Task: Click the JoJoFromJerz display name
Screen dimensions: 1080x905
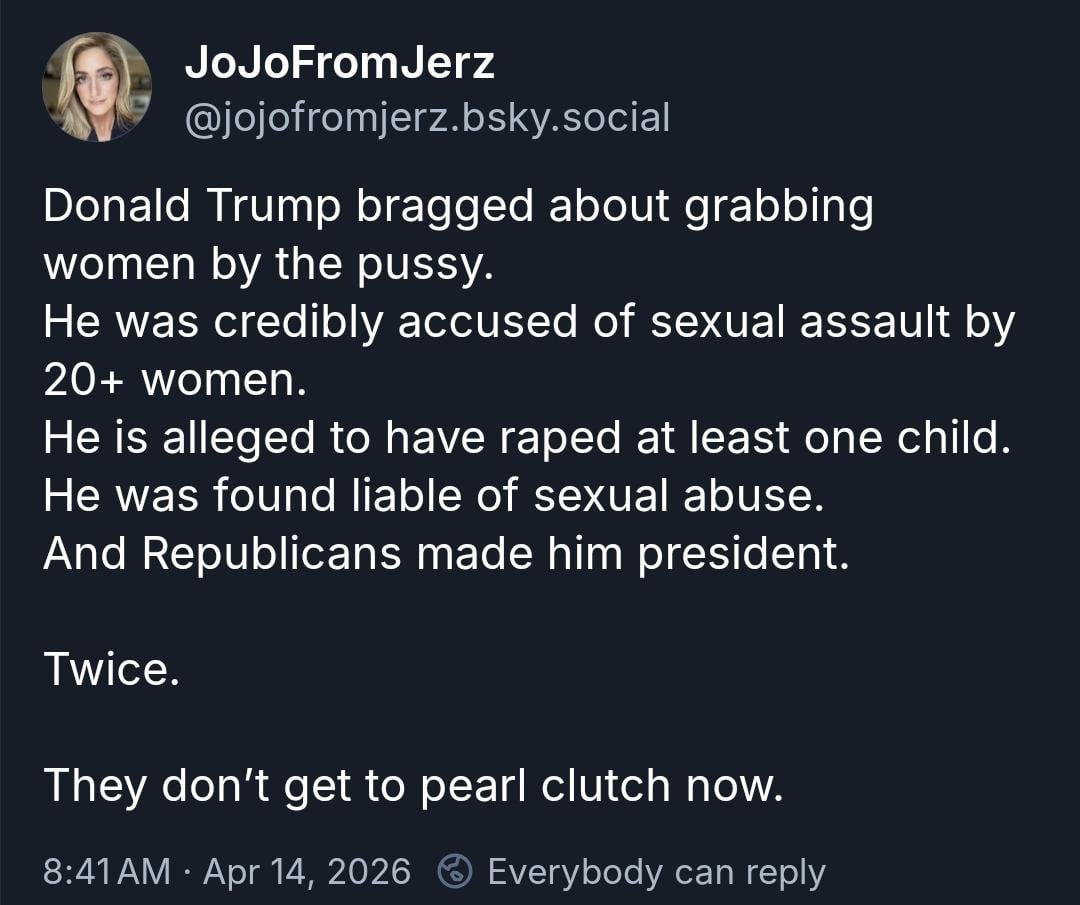Action: tap(339, 65)
